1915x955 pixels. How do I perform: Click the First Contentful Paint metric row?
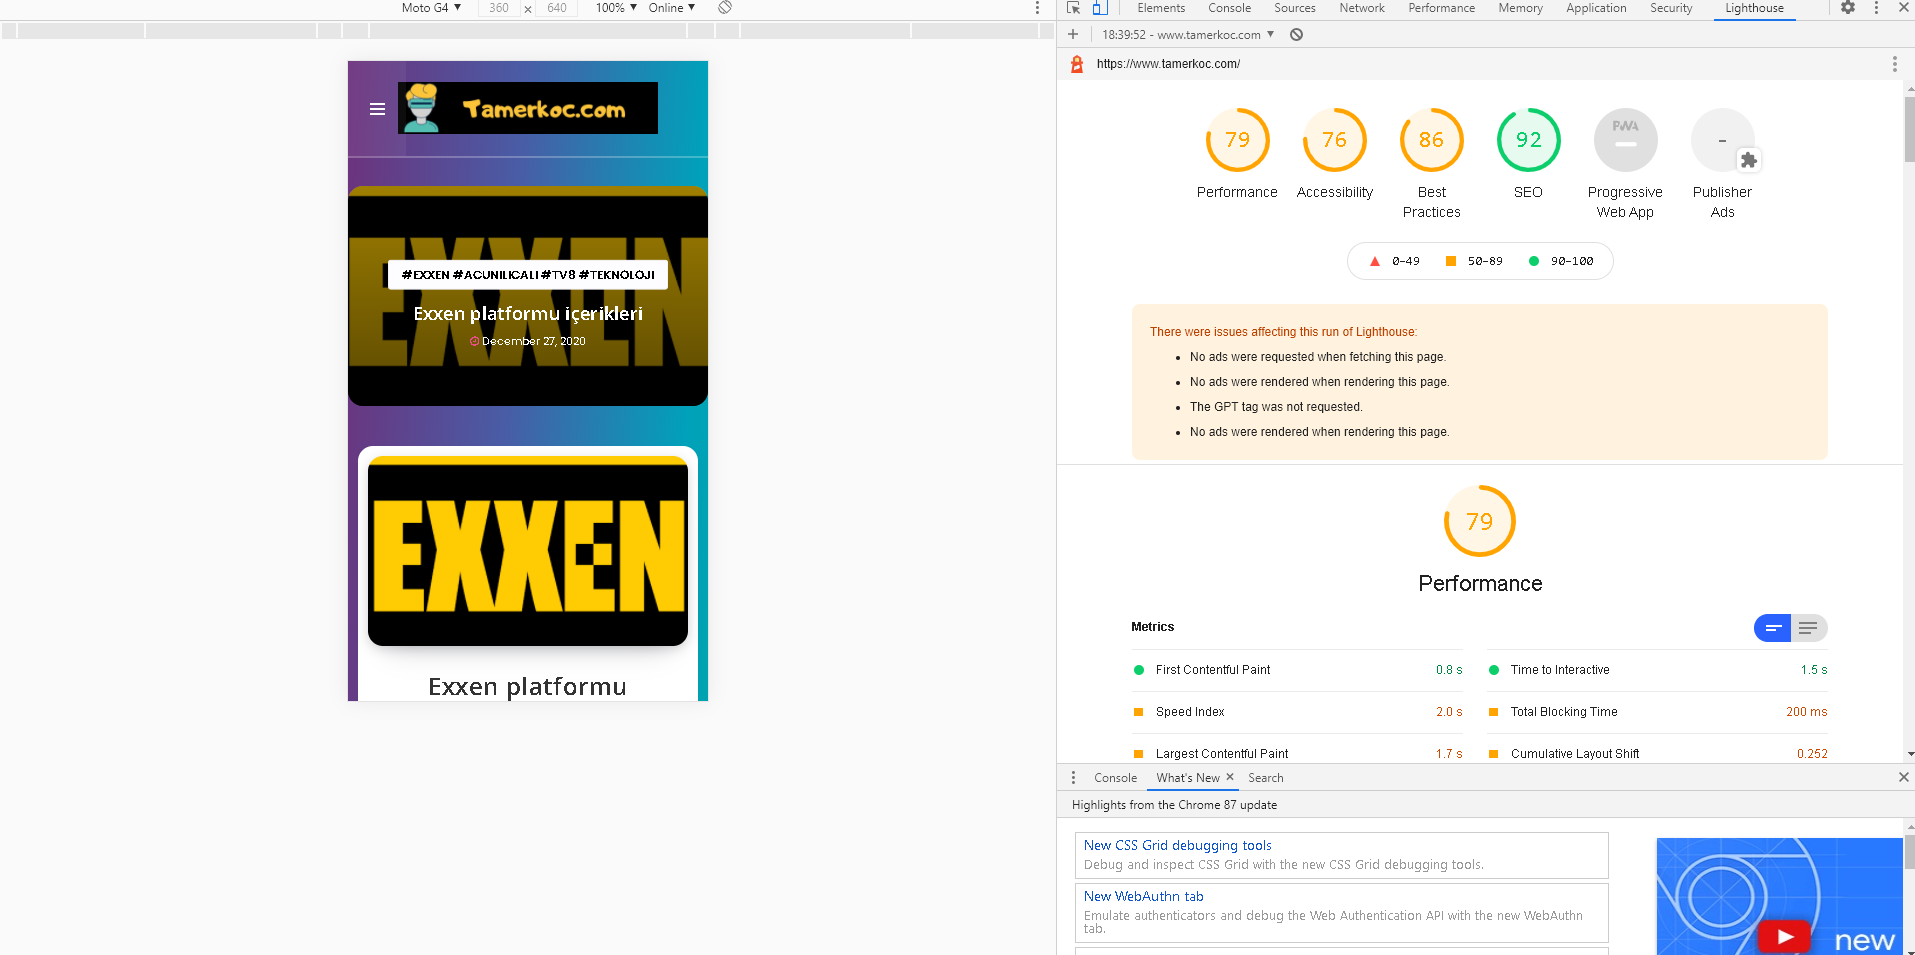[x=1297, y=670]
